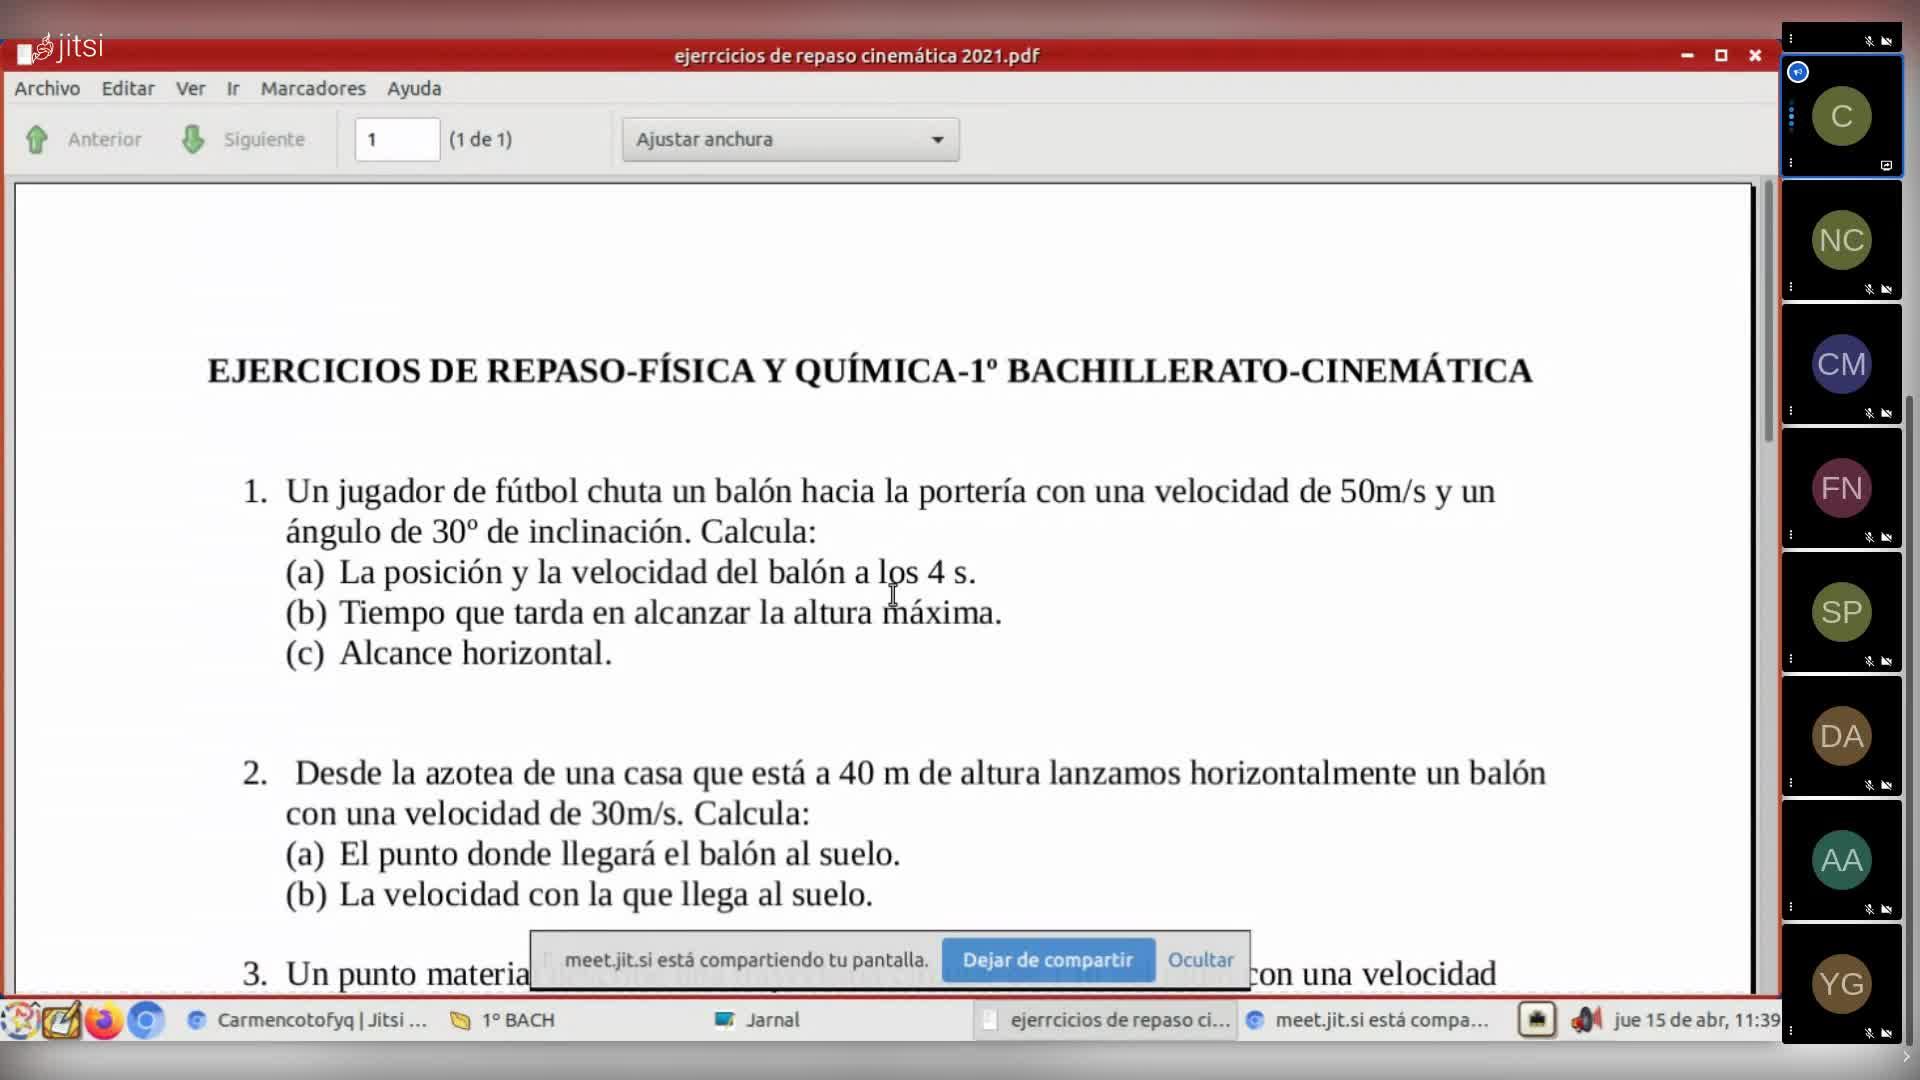Open Firefox from the taskbar
This screenshot has width=1920, height=1080.
pyautogui.click(x=103, y=1021)
